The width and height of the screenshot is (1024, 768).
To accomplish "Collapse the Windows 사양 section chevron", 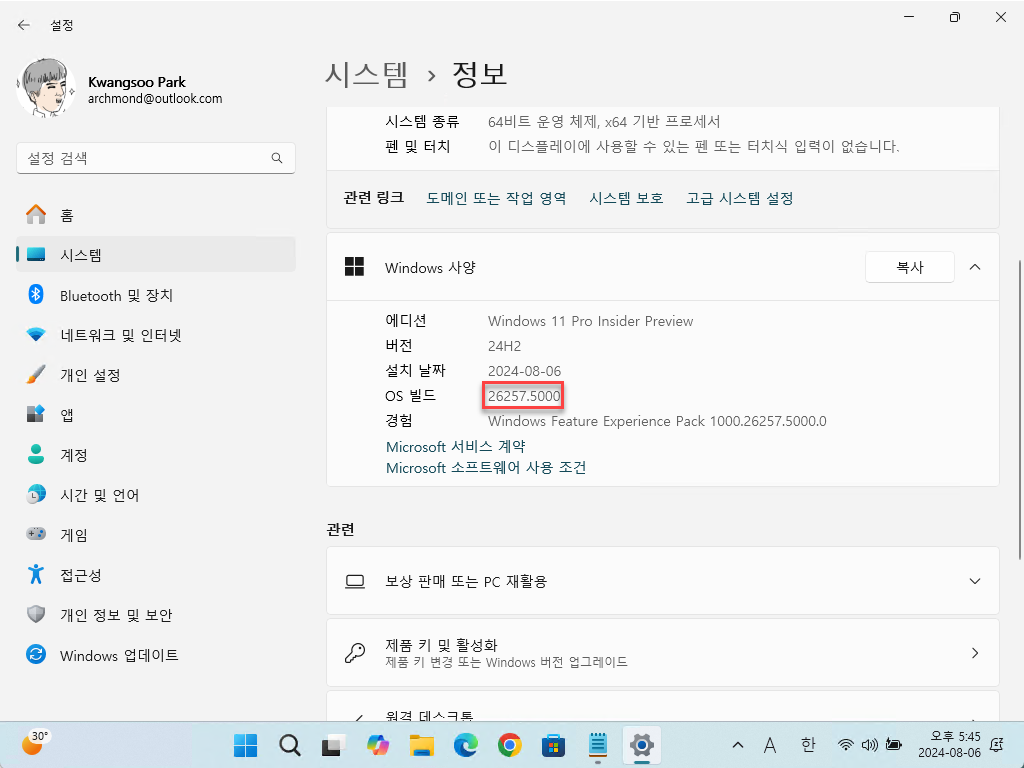I will tap(975, 267).
